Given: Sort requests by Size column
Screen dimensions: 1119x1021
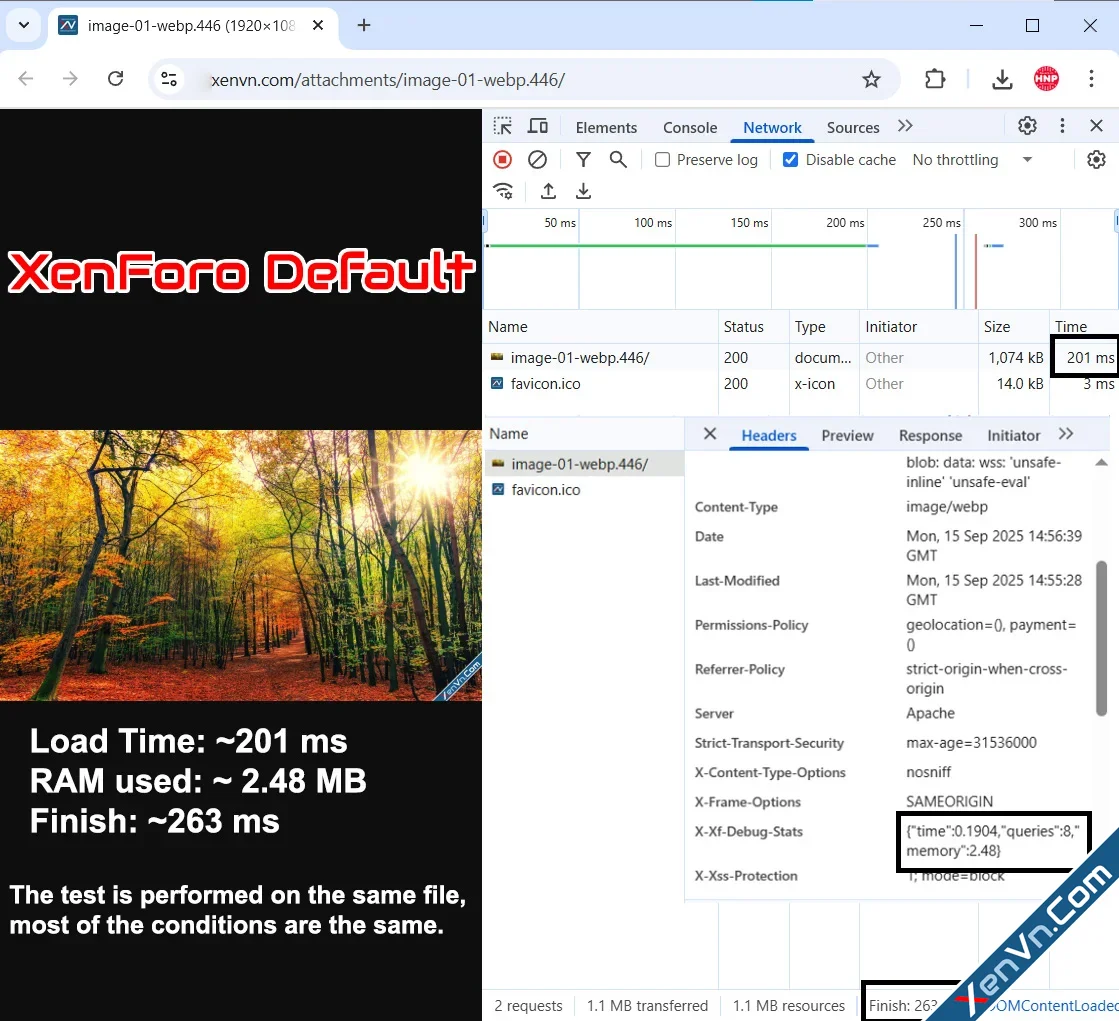Looking at the screenshot, I should [x=1013, y=327].
